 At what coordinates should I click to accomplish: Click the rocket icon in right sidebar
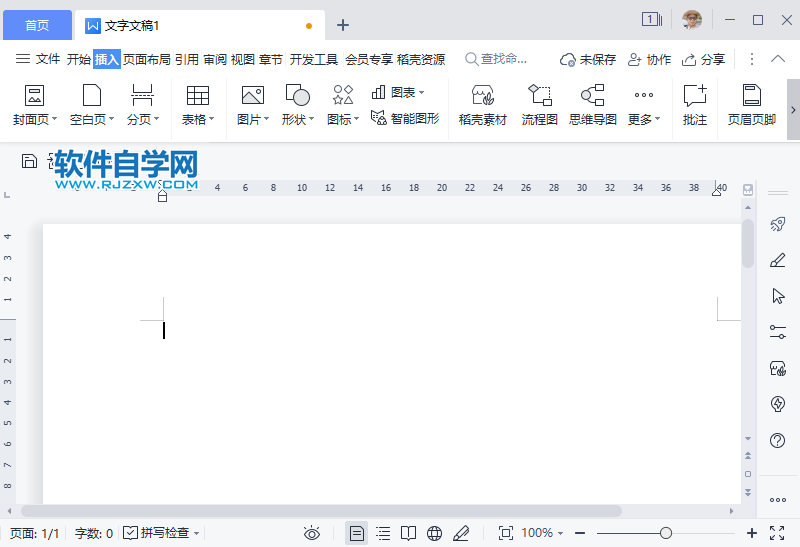[778, 224]
